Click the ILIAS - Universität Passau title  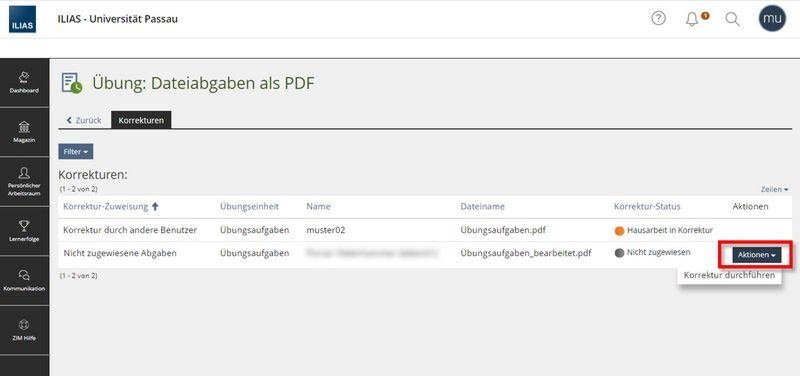coord(118,19)
